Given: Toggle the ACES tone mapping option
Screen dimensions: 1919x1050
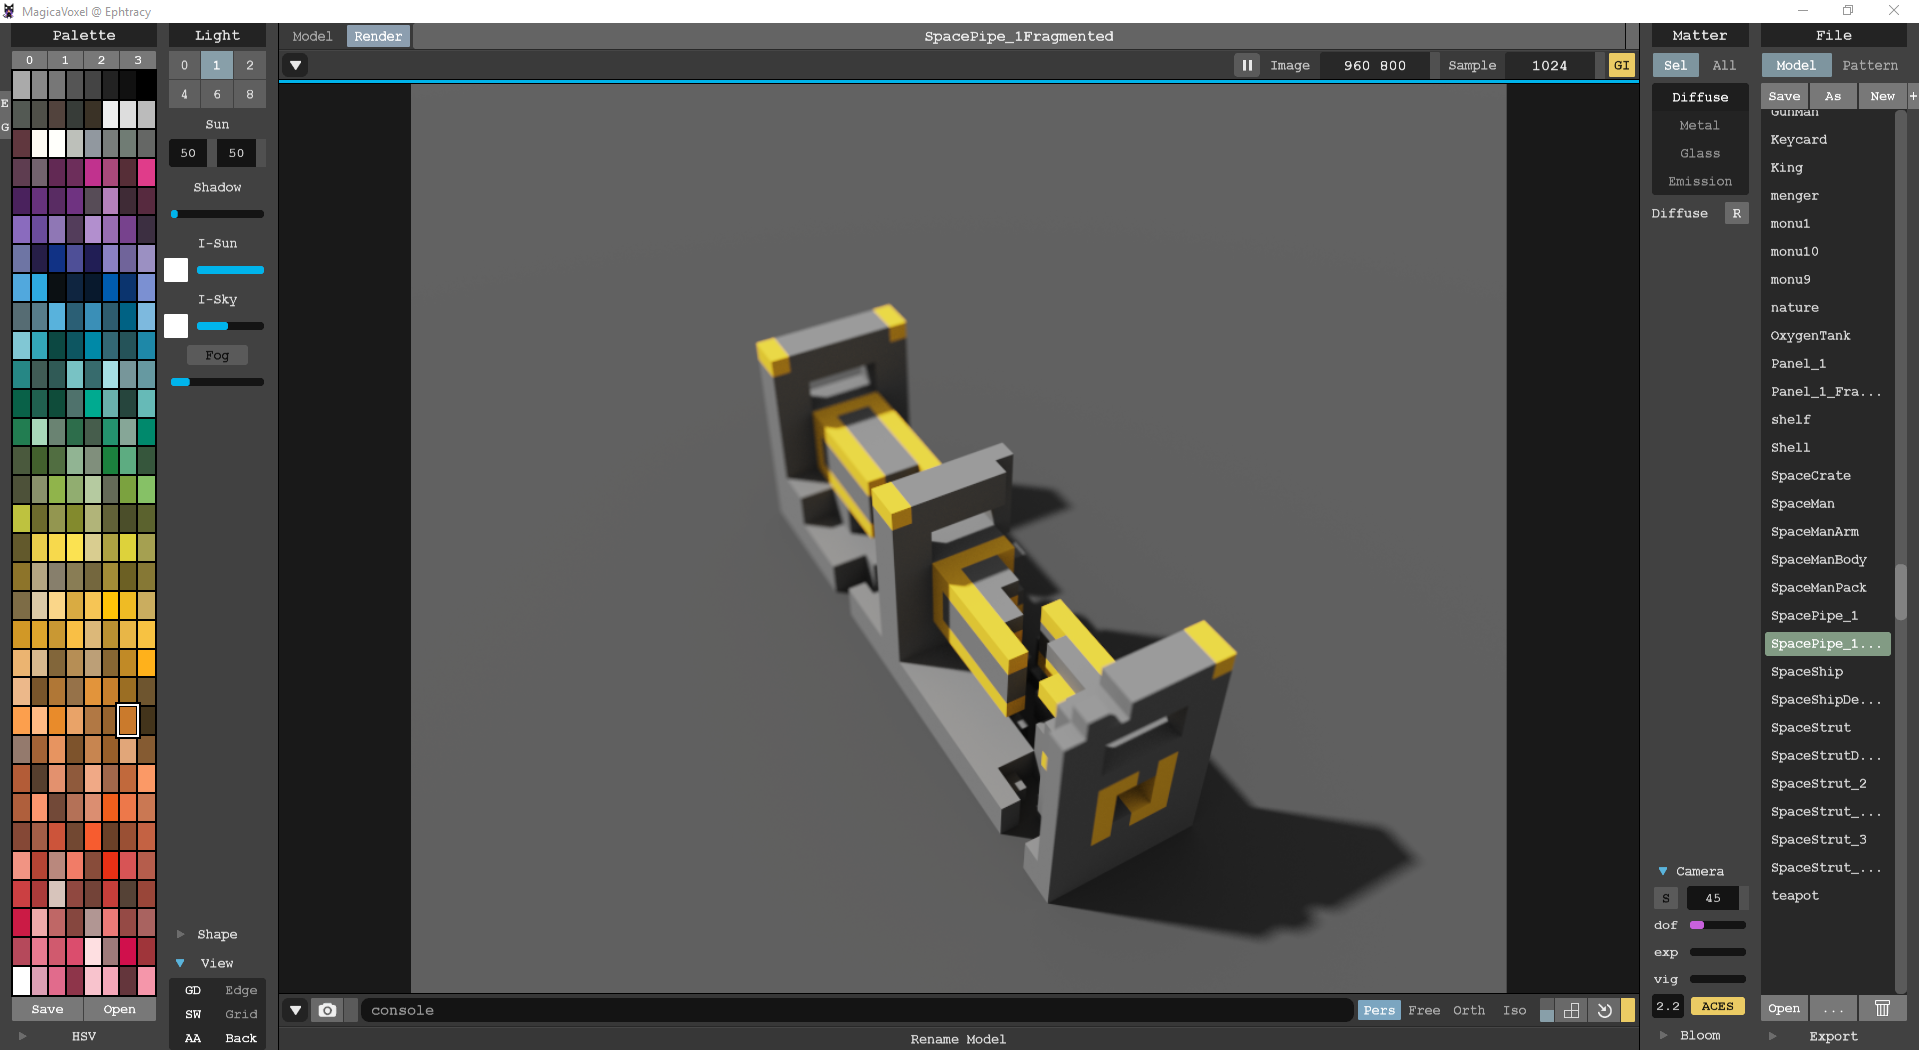Looking at the screenshot, I should click(x=1717, y=1006).
